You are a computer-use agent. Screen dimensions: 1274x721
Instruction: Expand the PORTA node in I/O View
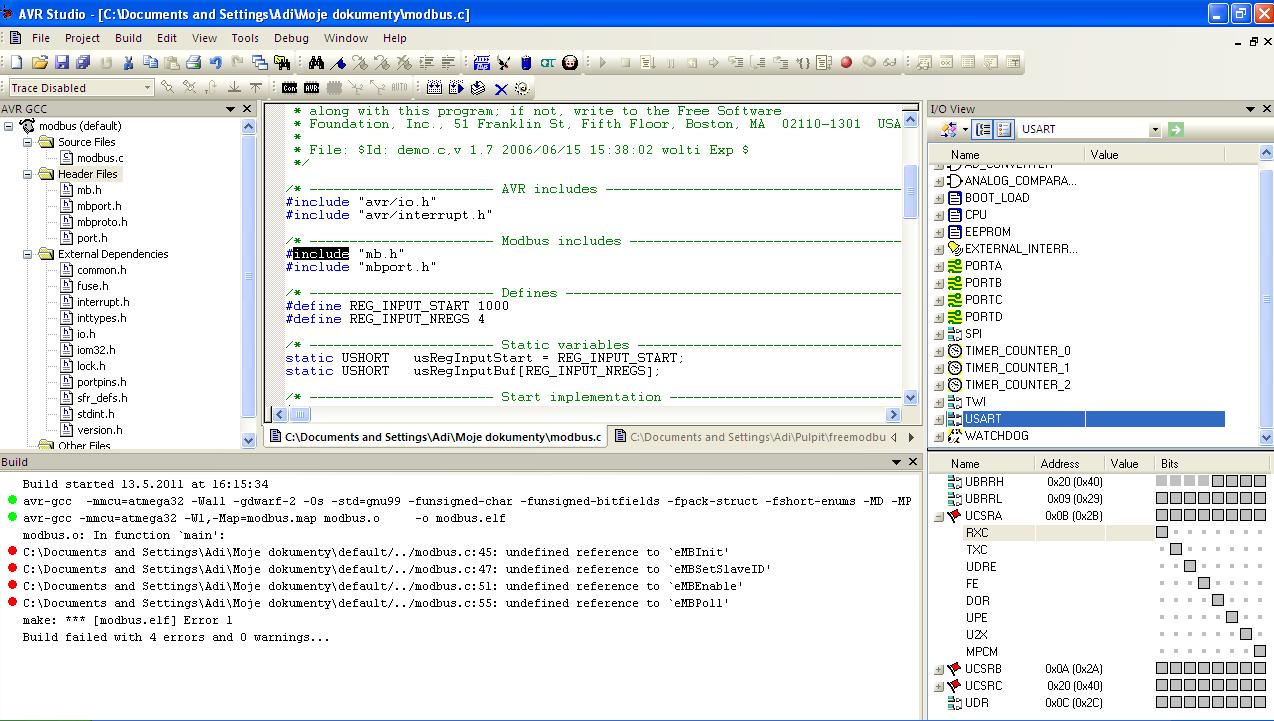click(939, 266)
